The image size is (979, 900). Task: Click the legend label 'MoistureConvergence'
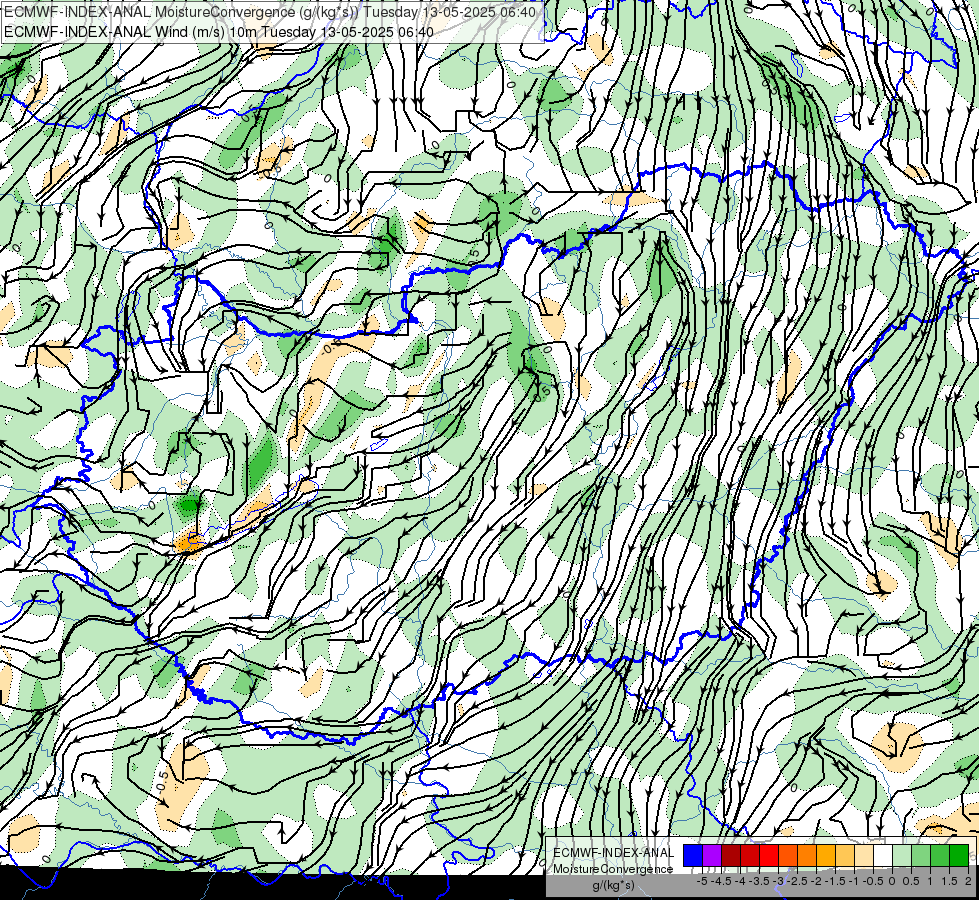(613, 869)
